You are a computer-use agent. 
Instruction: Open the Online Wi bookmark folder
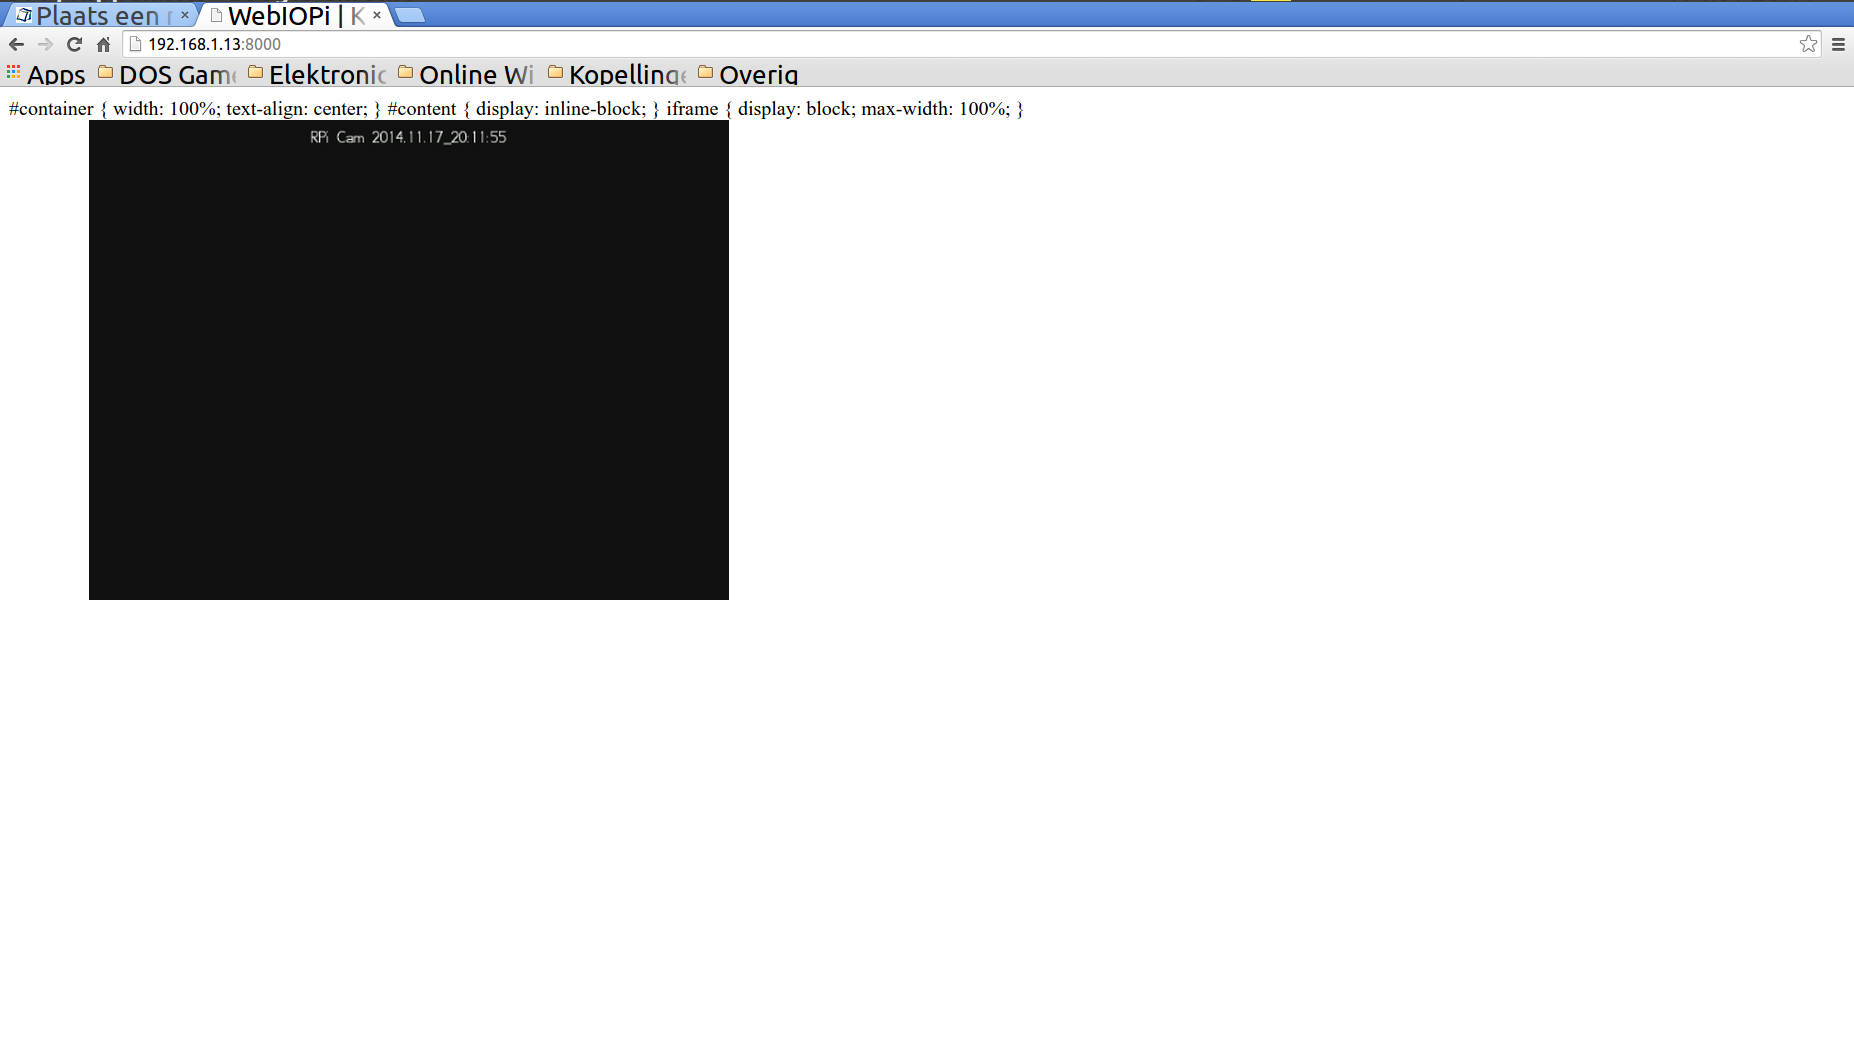coord(467,75)
